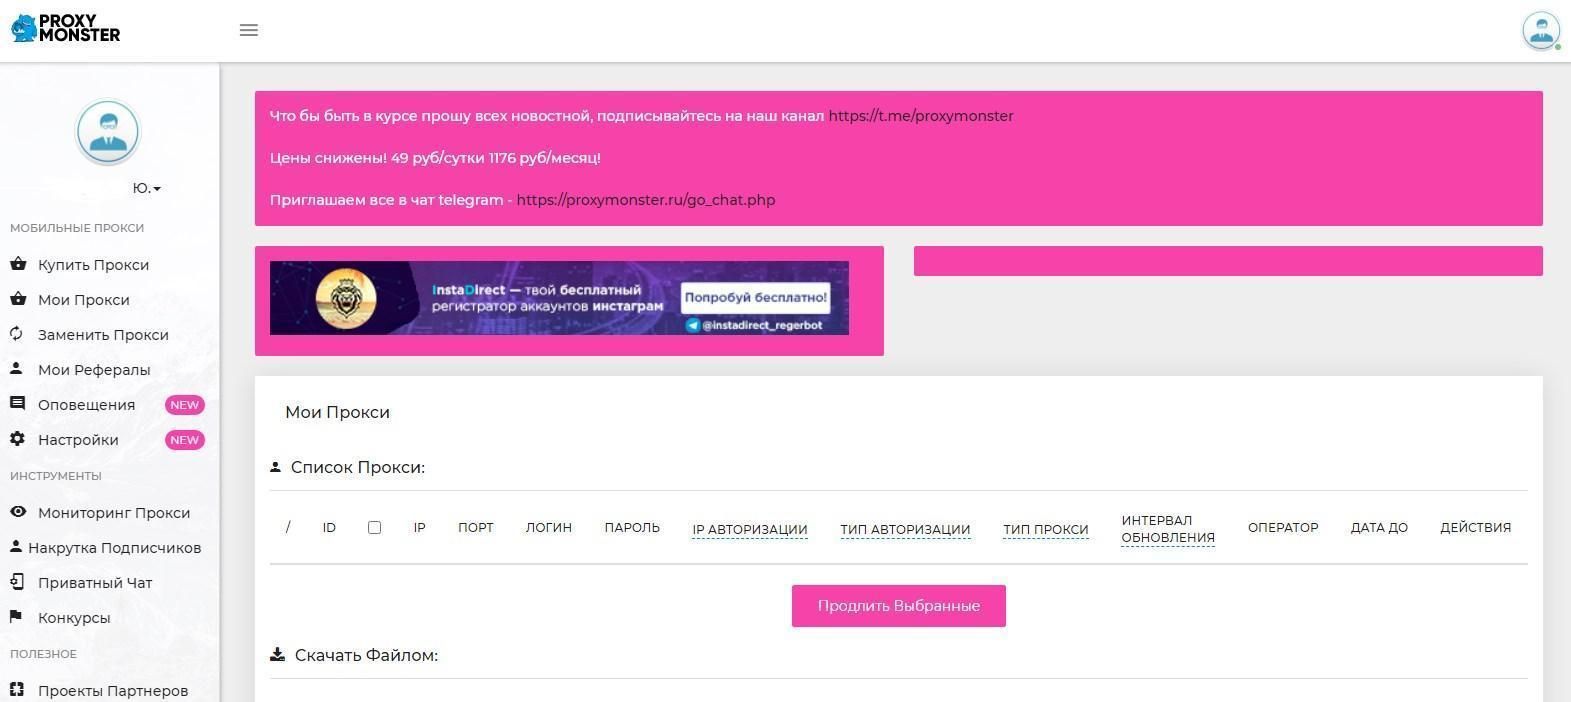
Task: Click the message icon beside Оповещения
Action: pyautogui.click(x=17, y=404)
